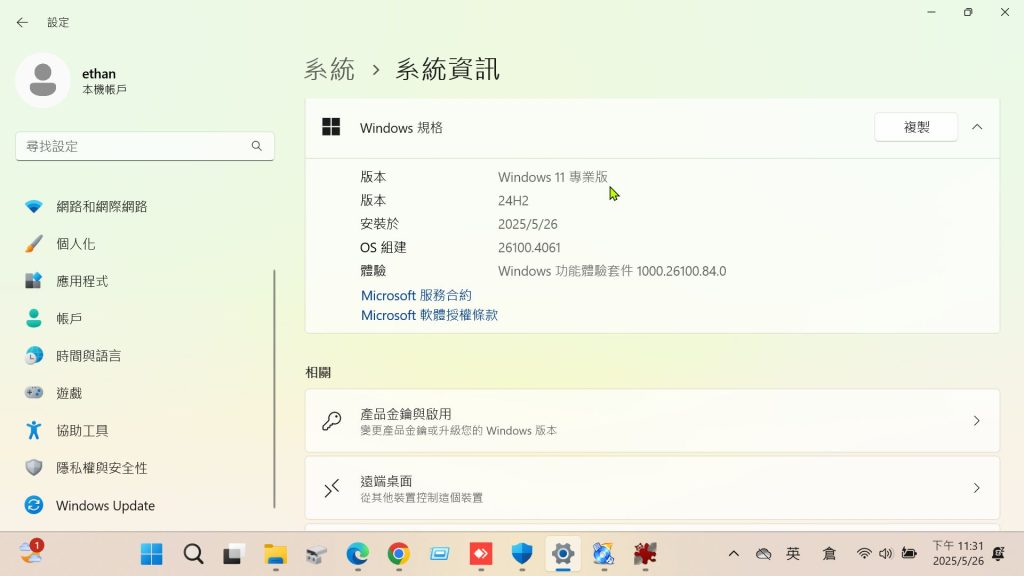Click the Windows Start button
Image resolution: width=1024 pixels, height=576 pixels.
click(x=152, y=554)
